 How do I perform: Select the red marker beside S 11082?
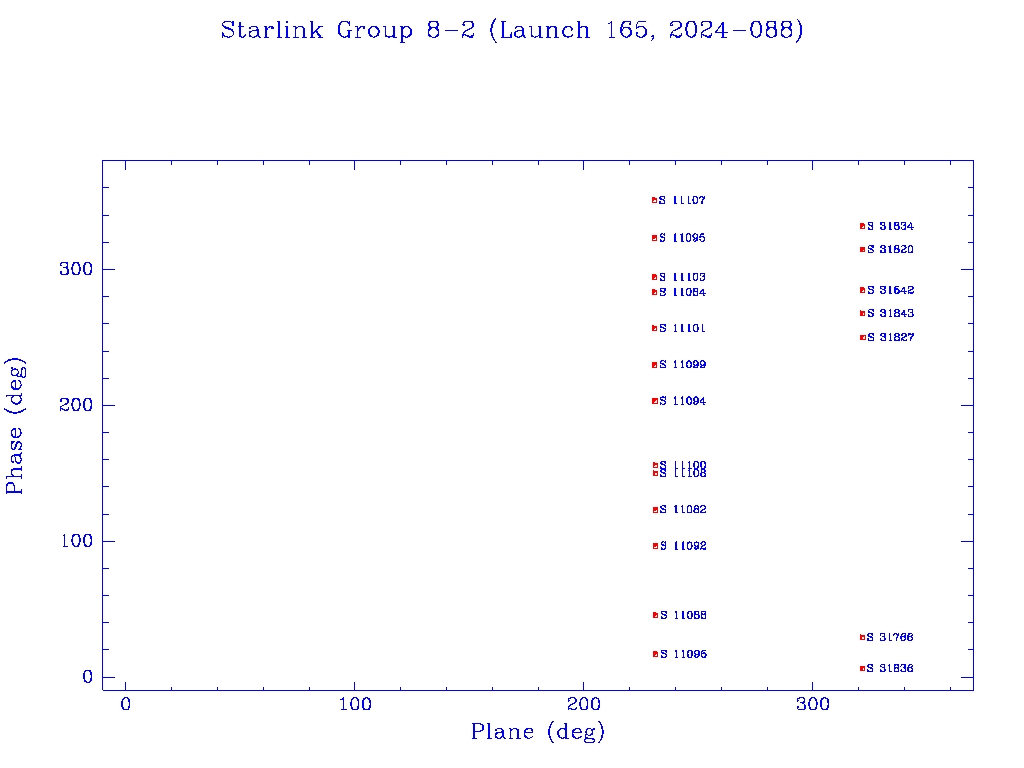click(656, 510)
